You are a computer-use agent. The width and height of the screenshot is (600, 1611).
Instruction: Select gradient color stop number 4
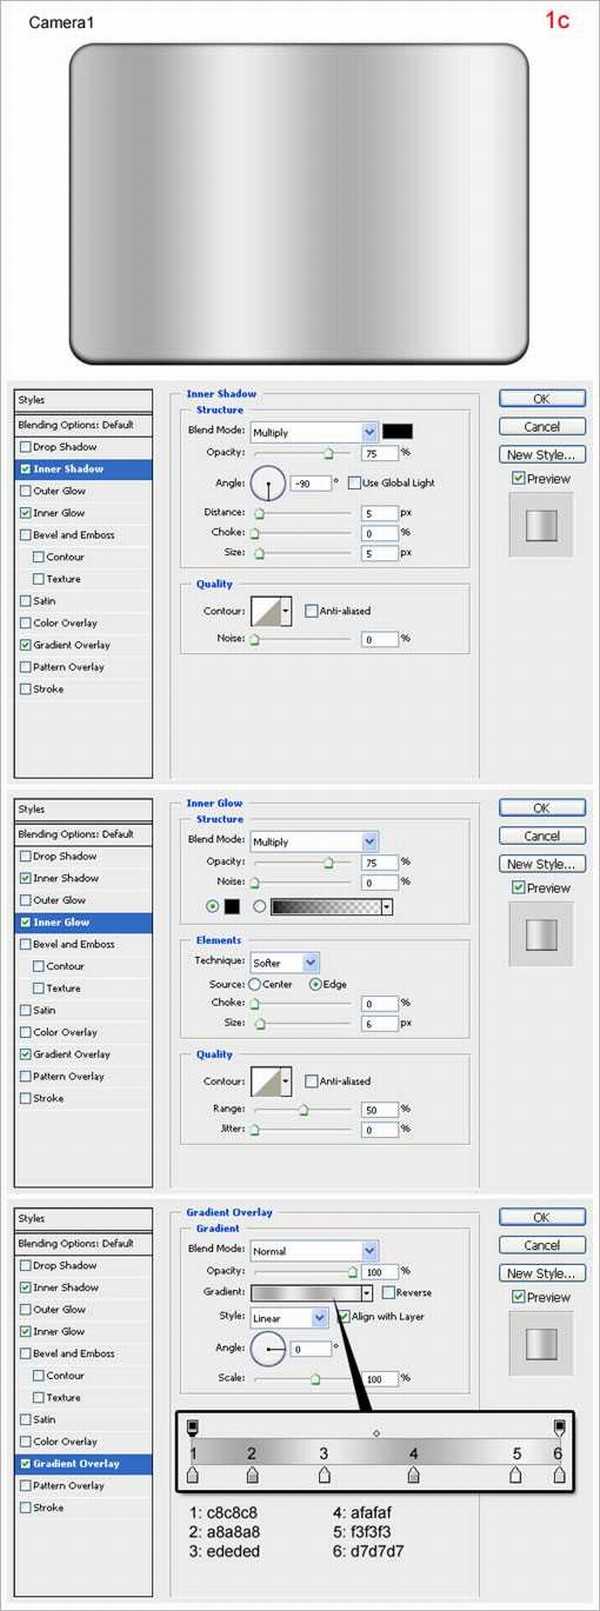click(413, 1475)
